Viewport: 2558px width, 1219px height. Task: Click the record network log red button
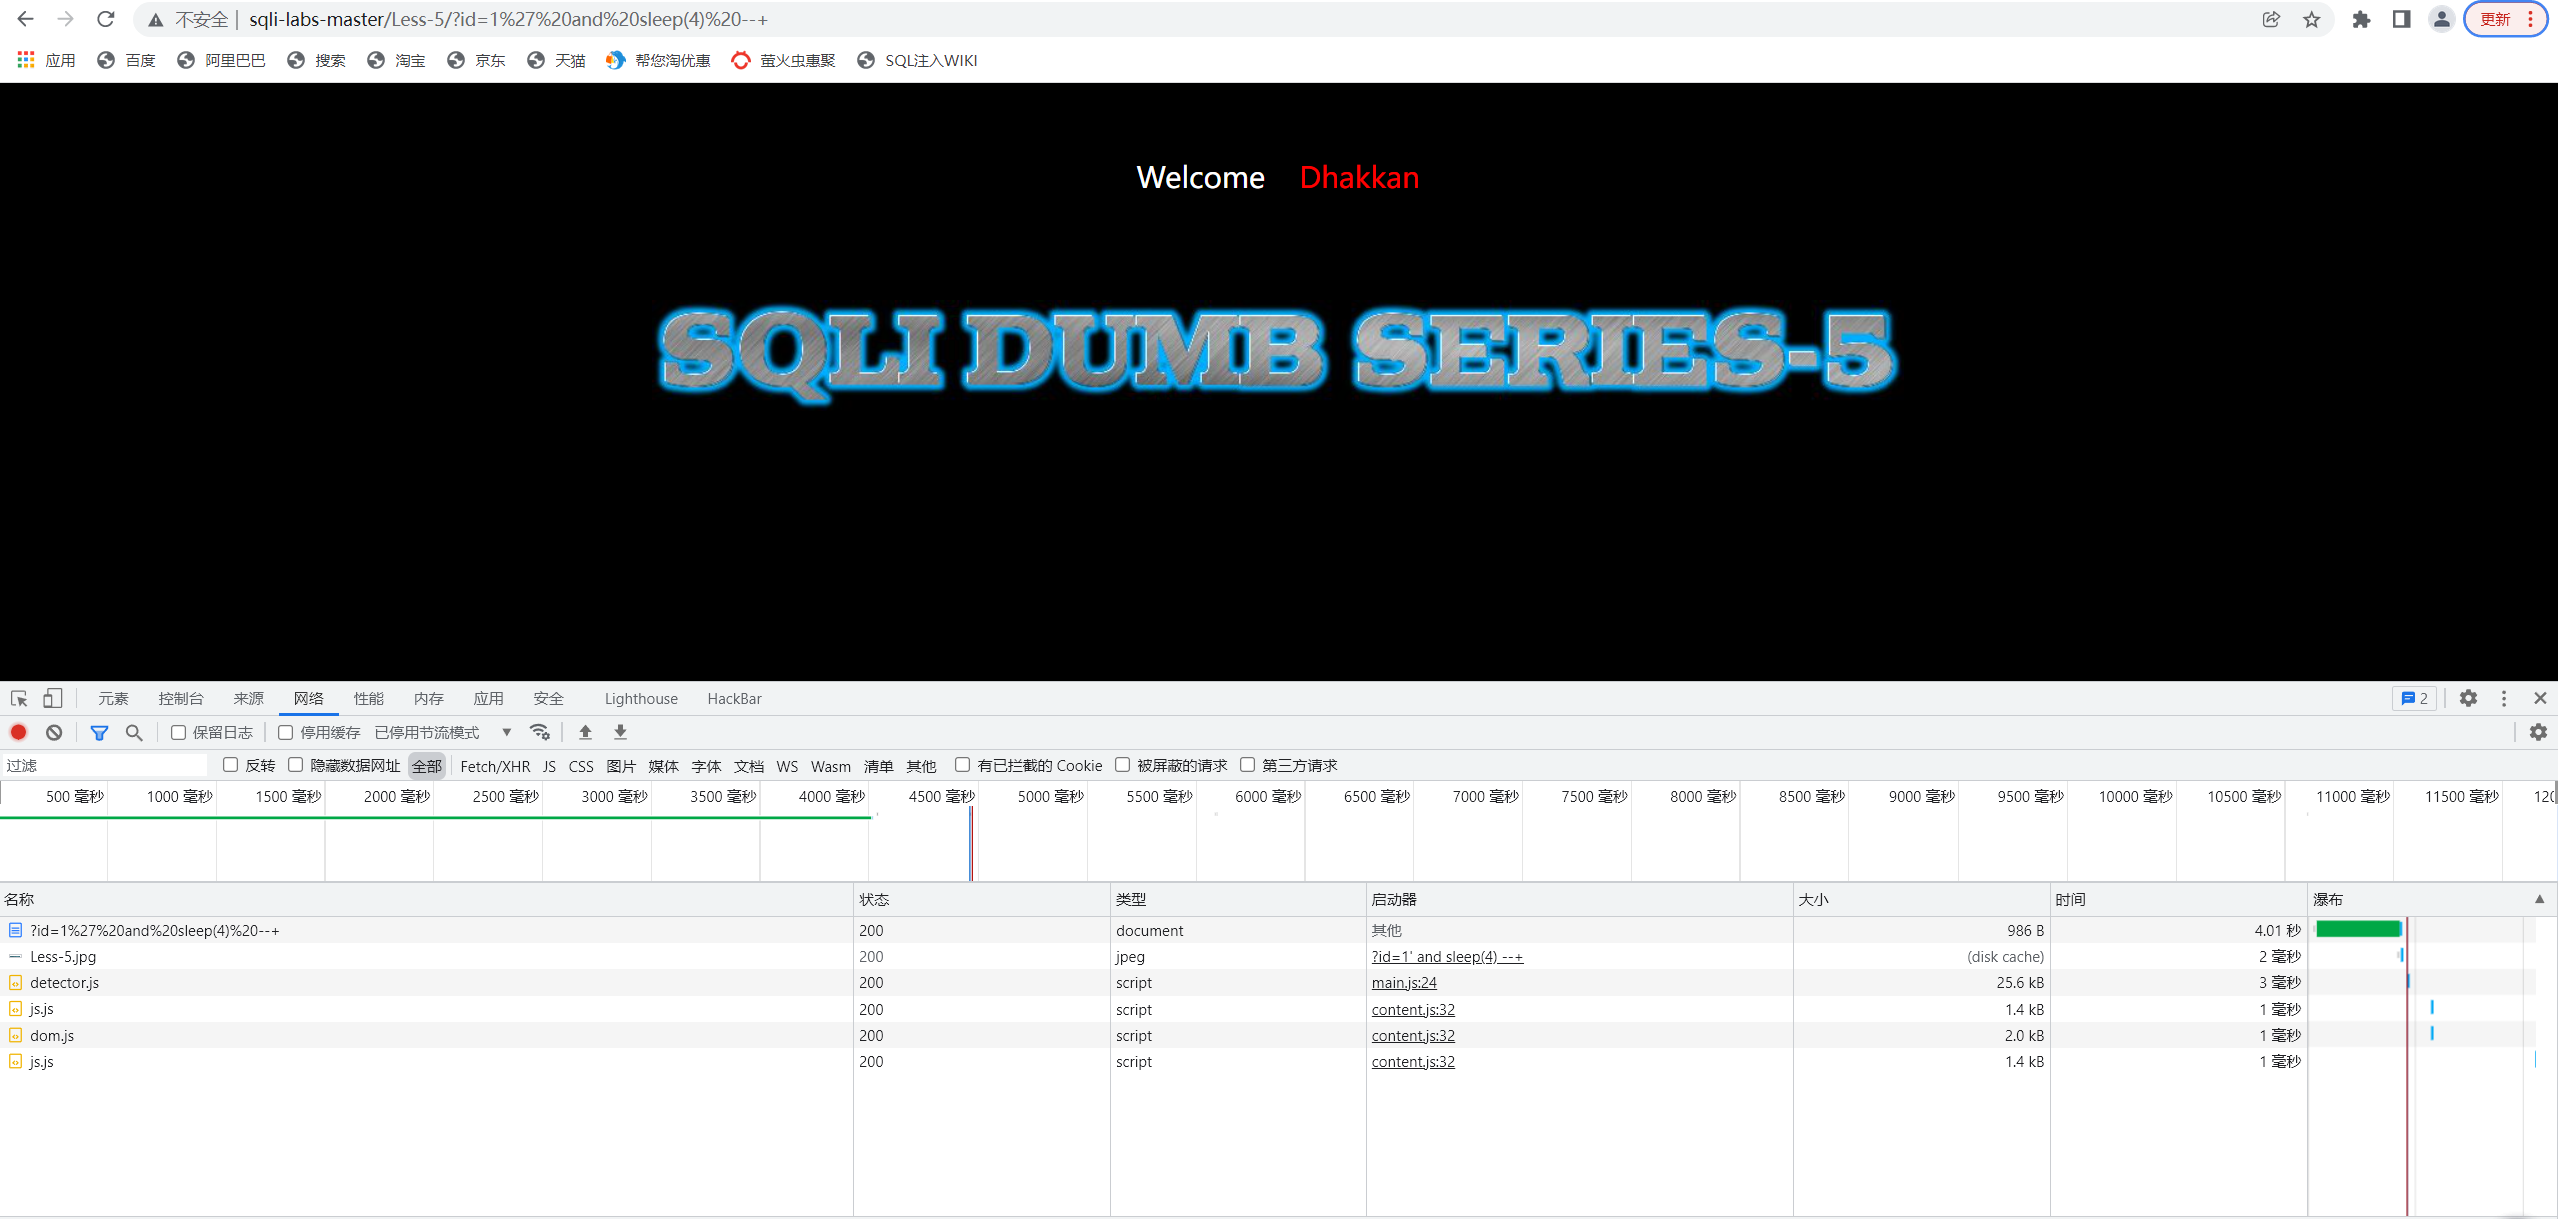tap(18, 732)
